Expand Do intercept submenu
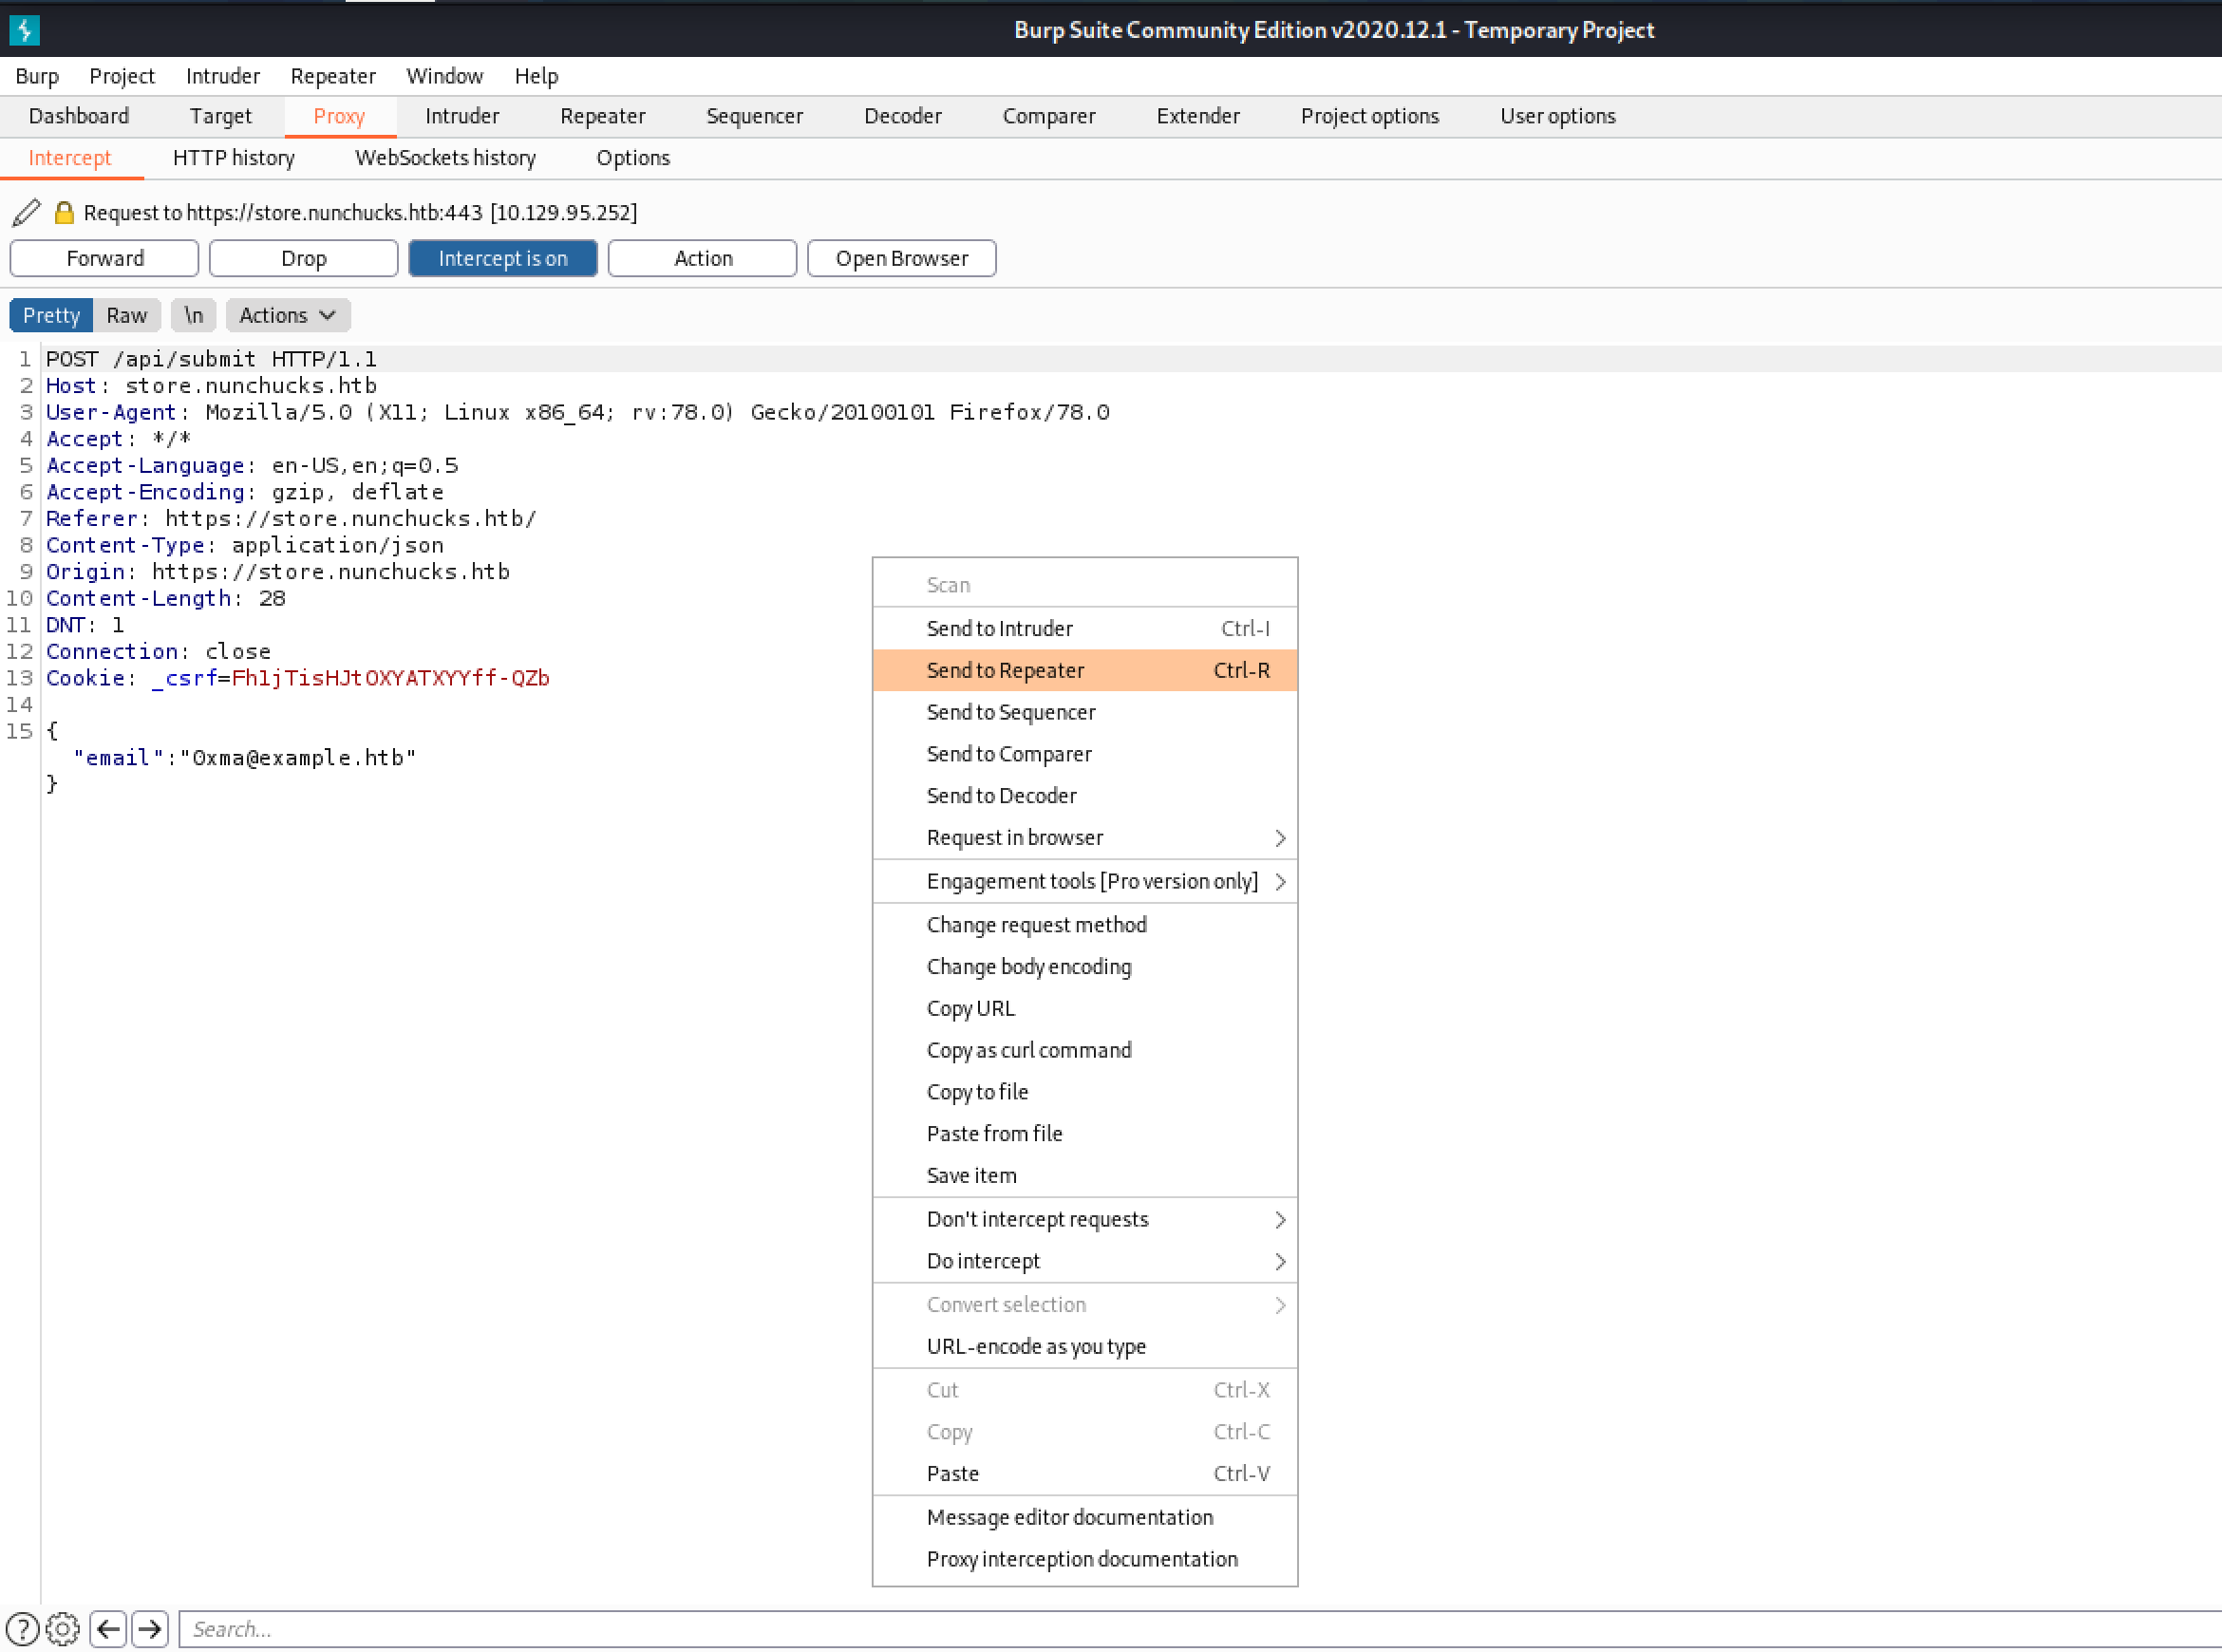The image size is (2222, 1652). pos(1085,1261)
